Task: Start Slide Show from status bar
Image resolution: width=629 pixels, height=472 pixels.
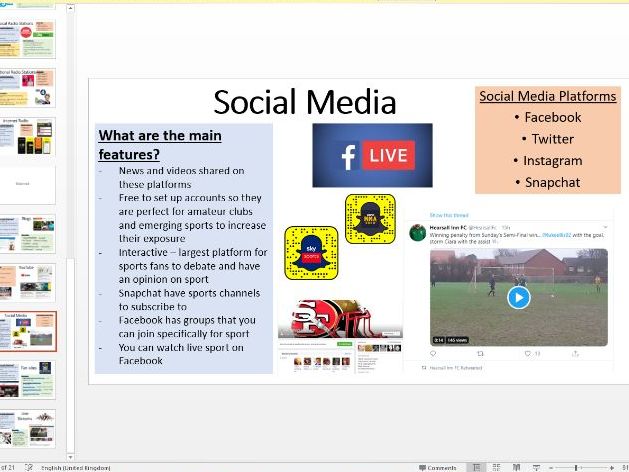Action: (x=538, y=467)
